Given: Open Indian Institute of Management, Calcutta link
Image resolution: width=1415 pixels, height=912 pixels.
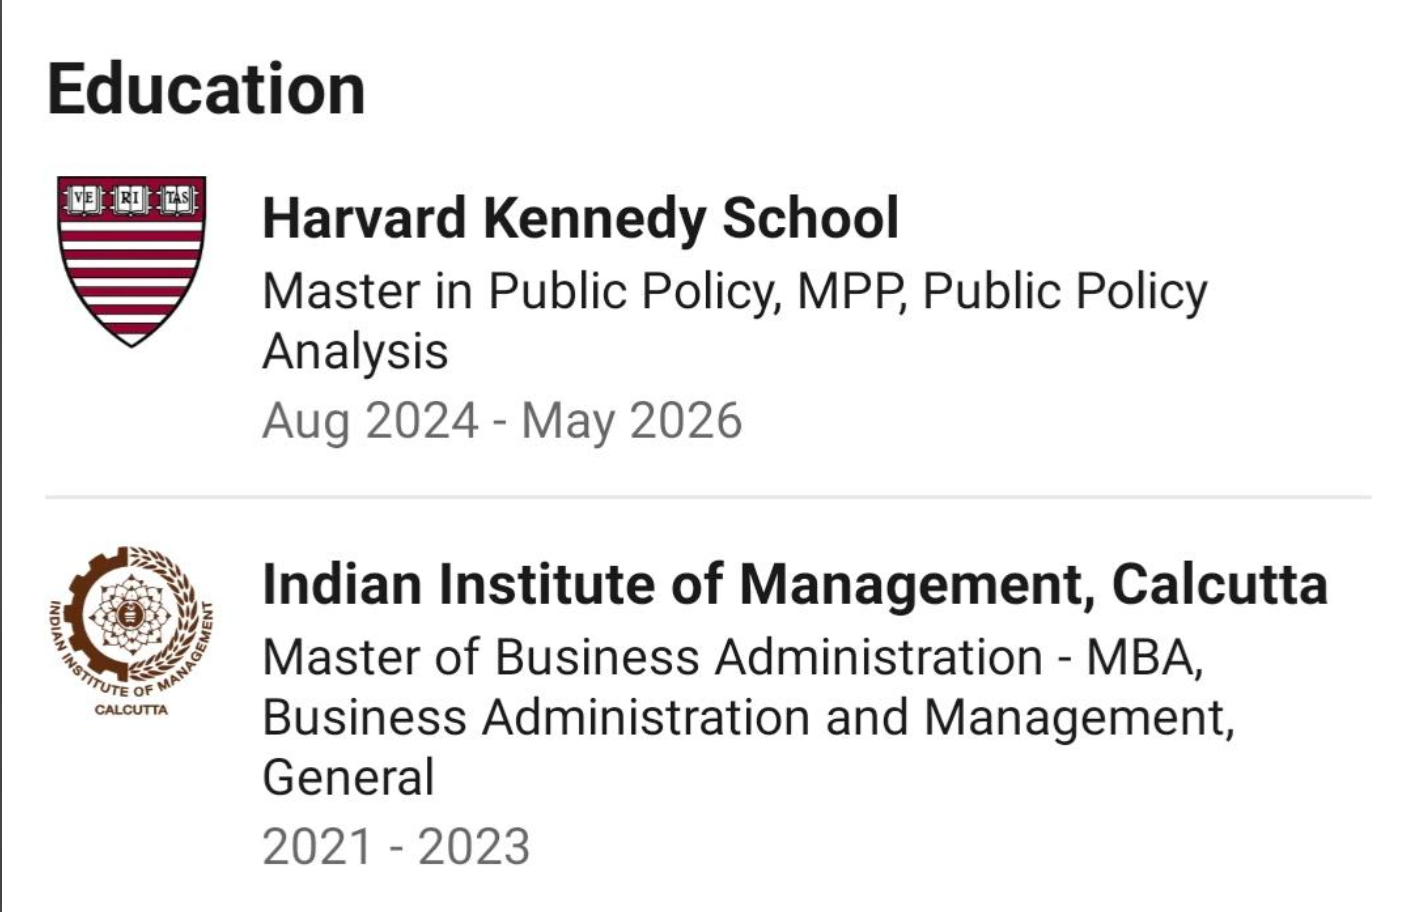Looking at the screenshot, I should tap(795, 584).
